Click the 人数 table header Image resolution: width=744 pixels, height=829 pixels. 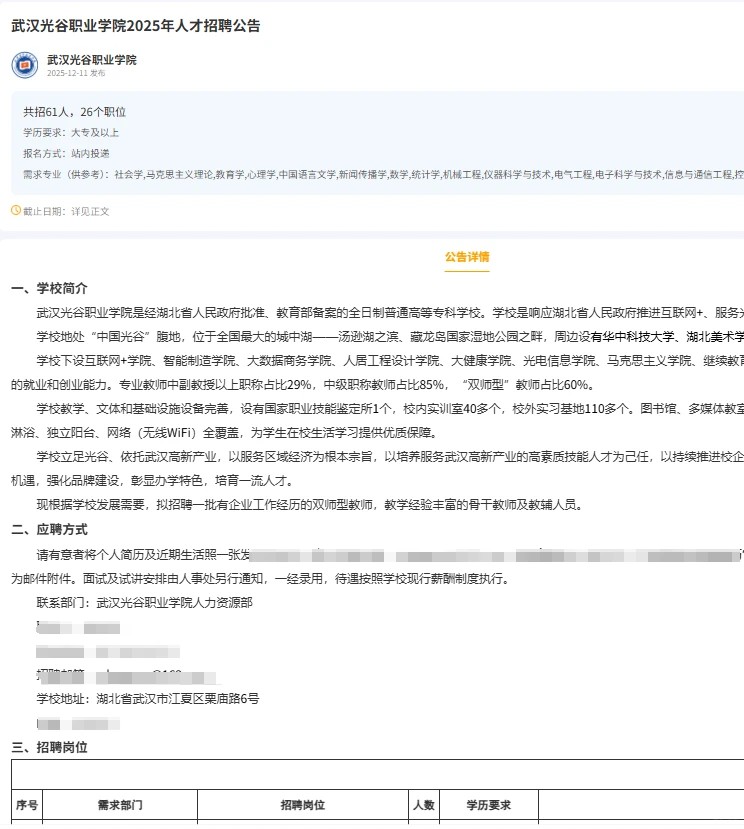point(424,805)
